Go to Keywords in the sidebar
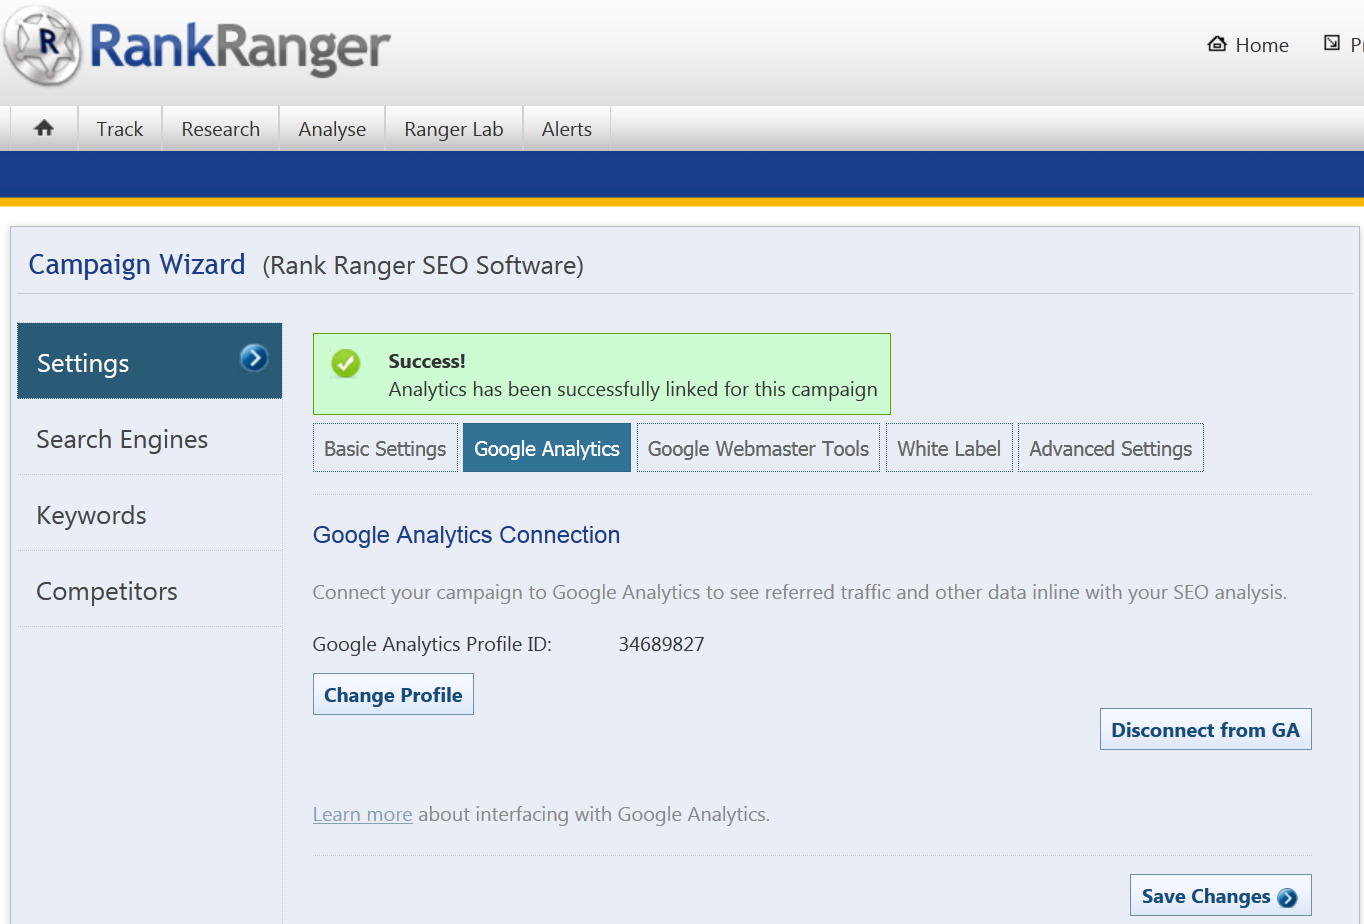This screenshot has height=924, width=1364. tap(91, 515)
